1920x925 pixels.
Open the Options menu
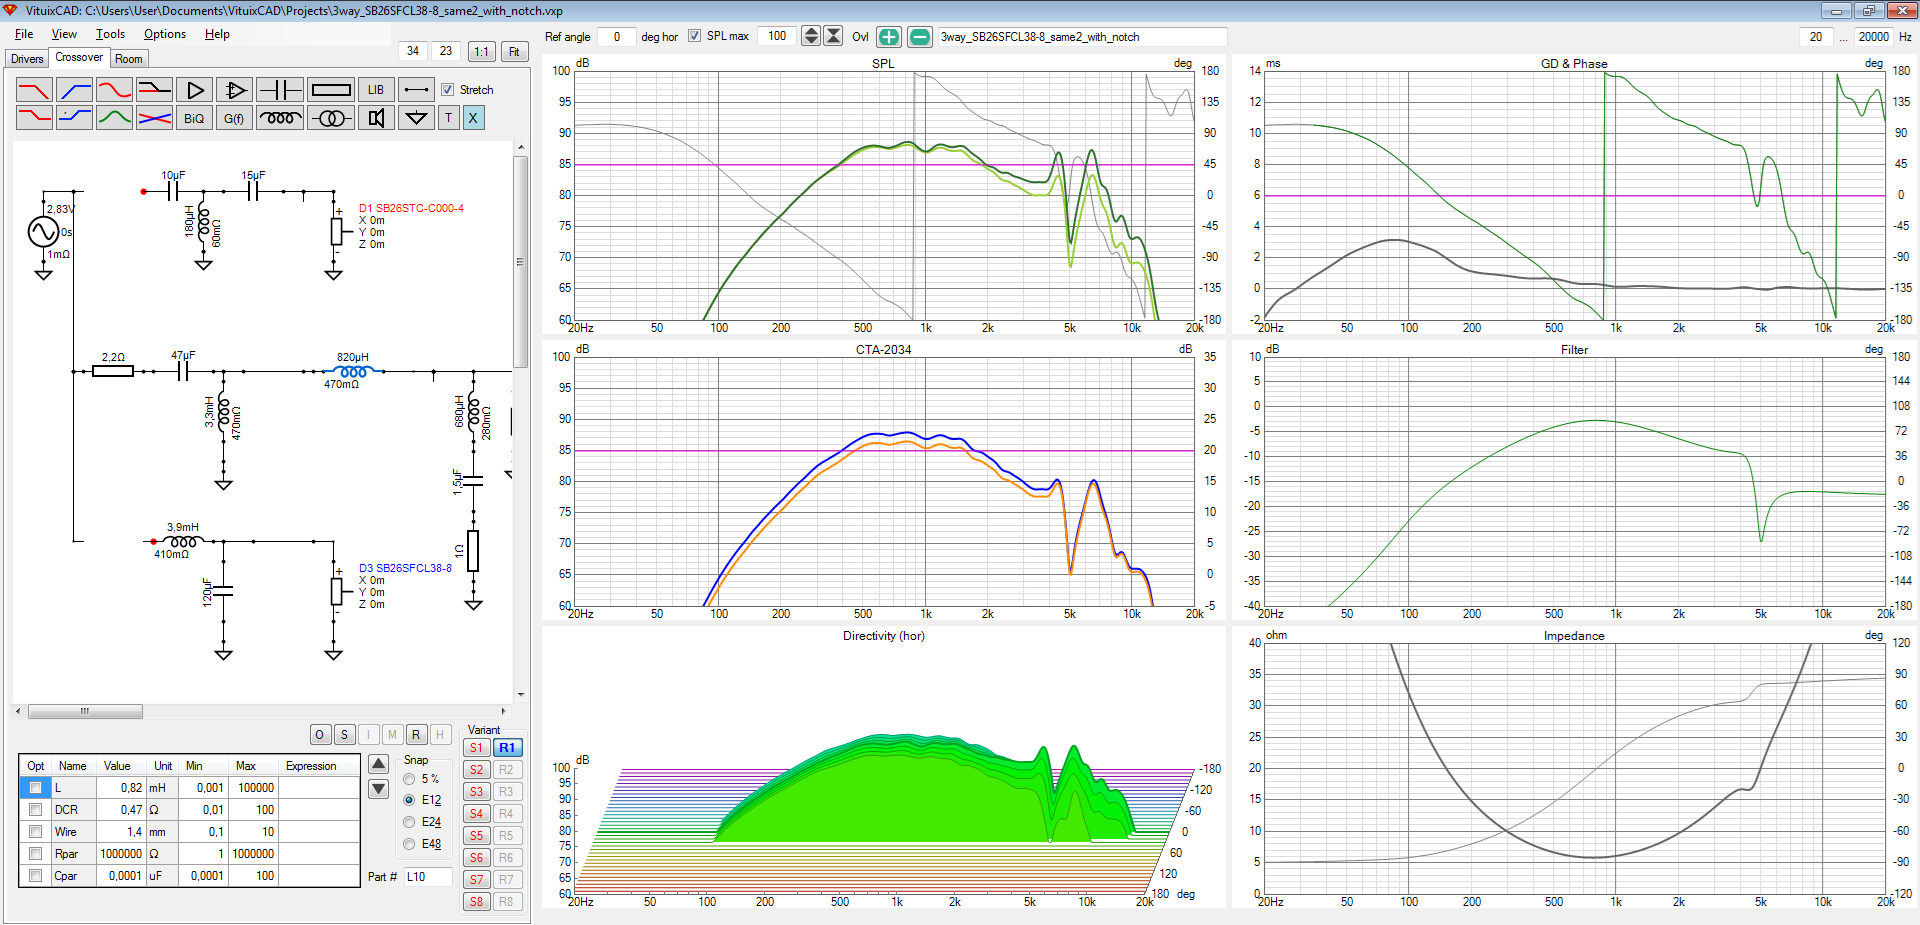click(x=165, y=34)
